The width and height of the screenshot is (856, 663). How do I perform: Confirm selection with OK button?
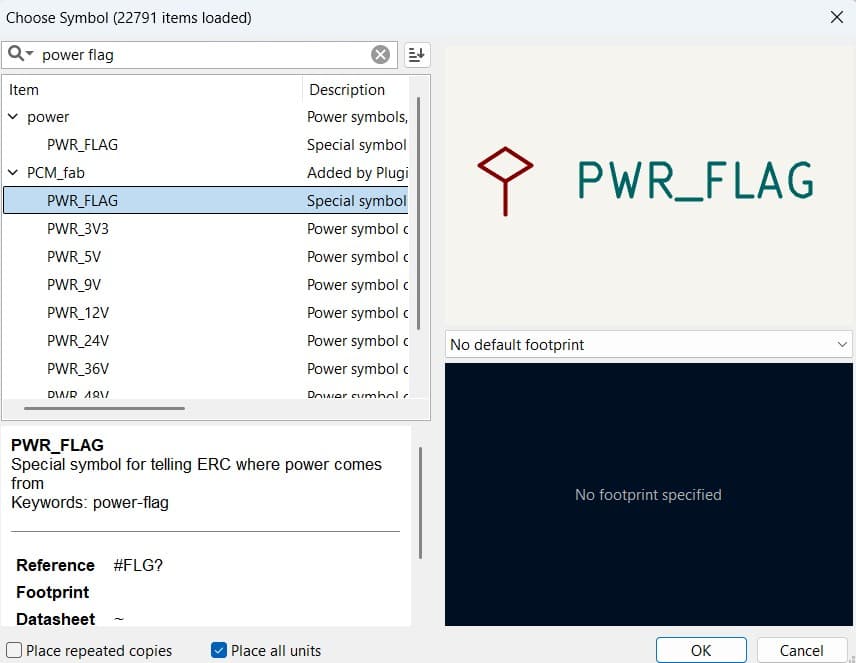click(701, 650)
